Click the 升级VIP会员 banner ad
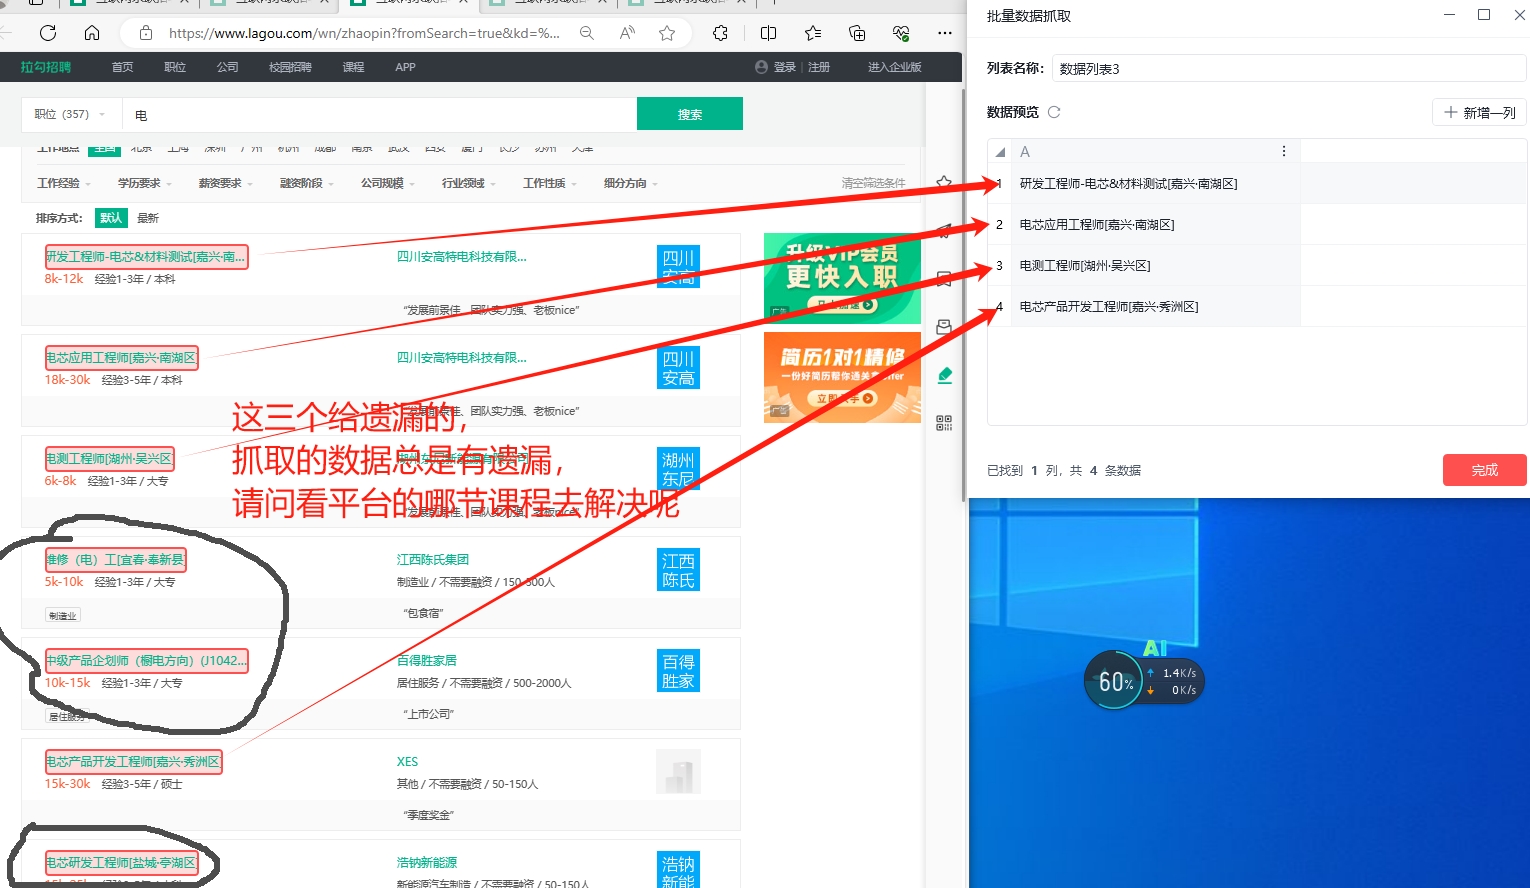This screenshot has width=1530, height=888. tap(842, 278)
